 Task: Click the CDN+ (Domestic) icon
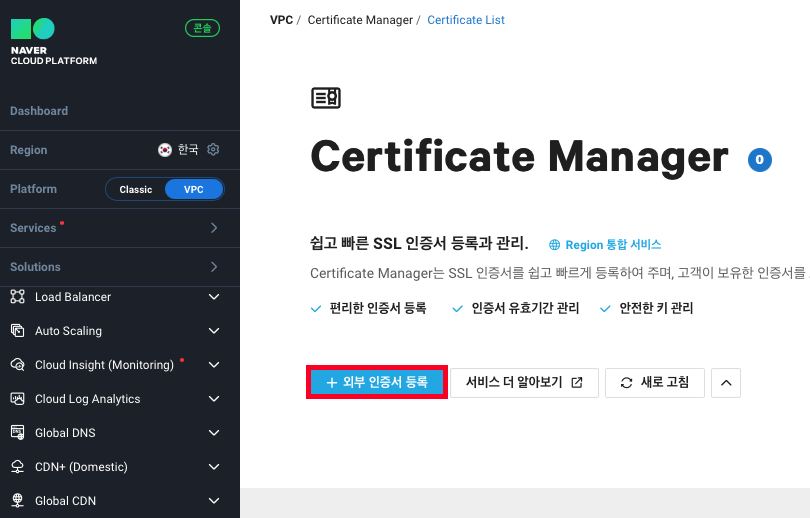pyautogui.click(x=18, y=467)
